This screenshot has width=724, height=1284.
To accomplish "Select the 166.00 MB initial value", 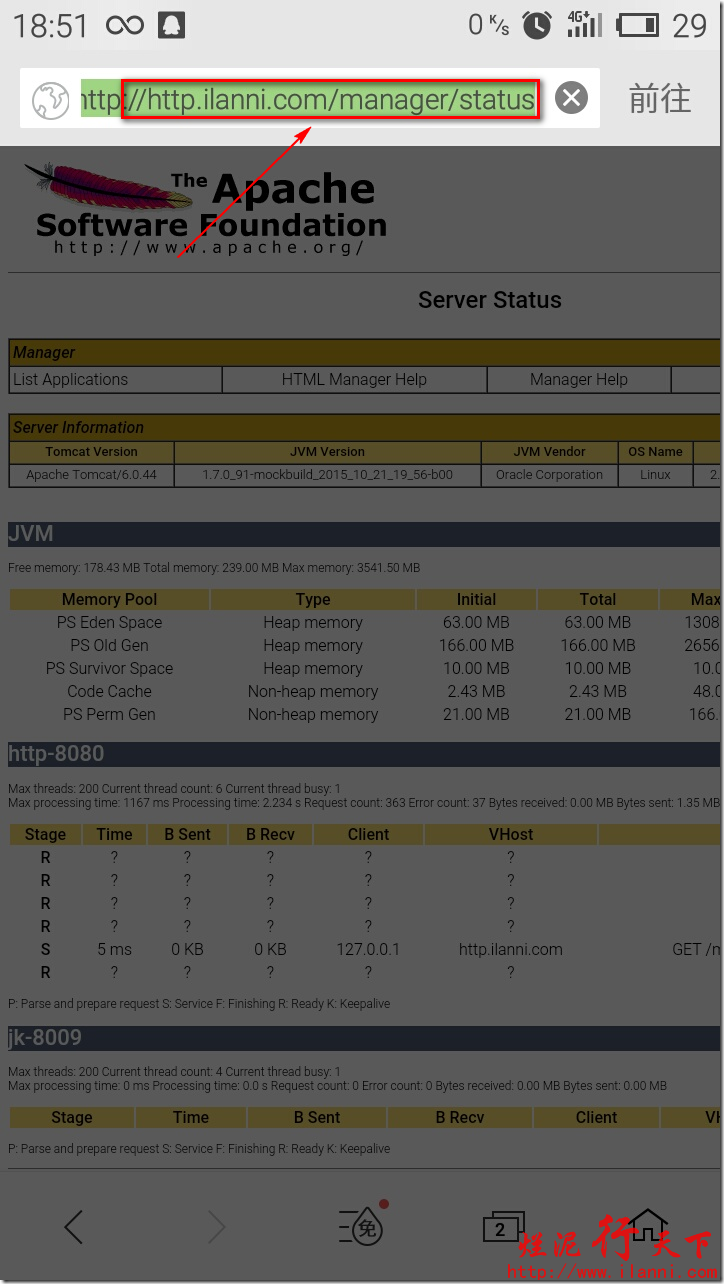I will pyautogui.click(x=476, y=646).
